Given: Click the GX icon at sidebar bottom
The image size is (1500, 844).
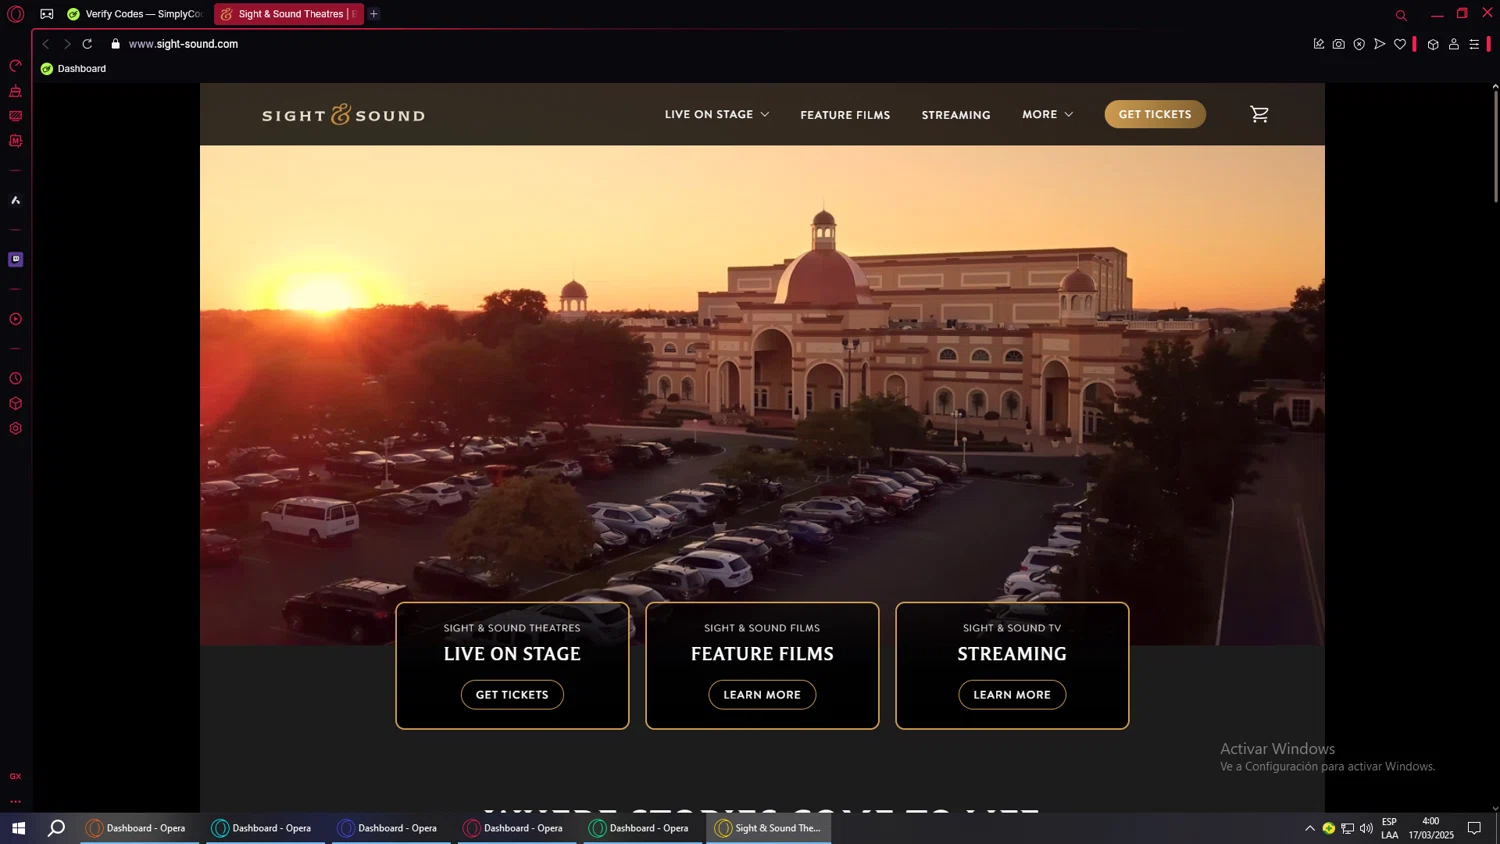Looking at the screenshot, I should click(15, 776).
